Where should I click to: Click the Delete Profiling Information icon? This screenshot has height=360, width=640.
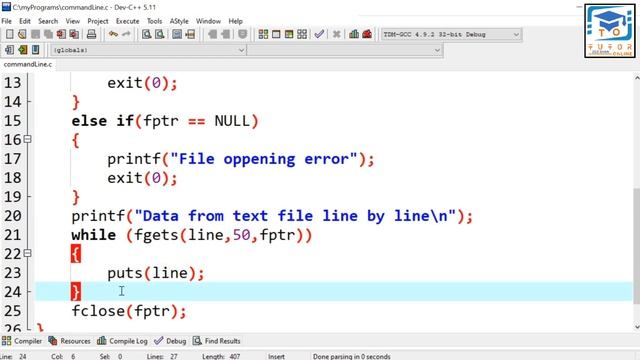(x=367, y=34)
